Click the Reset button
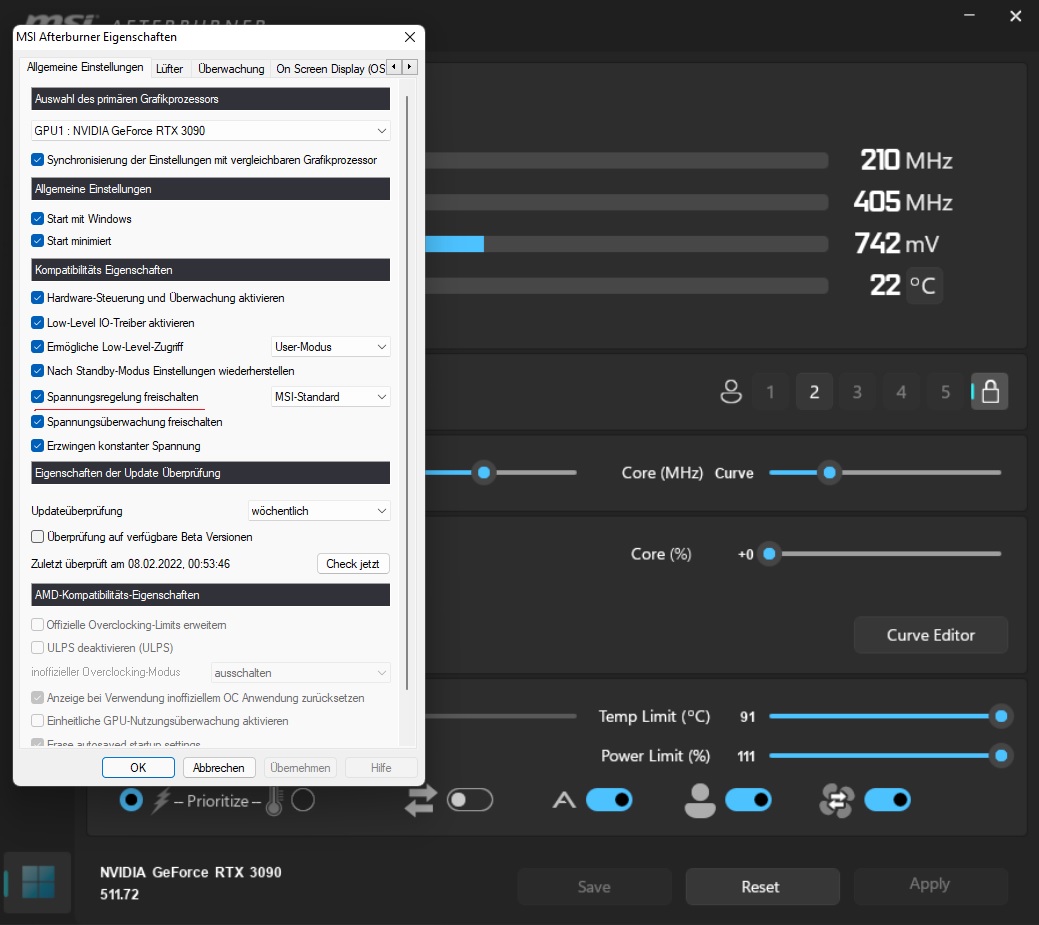This screenshot has height=925, width=1039. [x=762, y=887]
